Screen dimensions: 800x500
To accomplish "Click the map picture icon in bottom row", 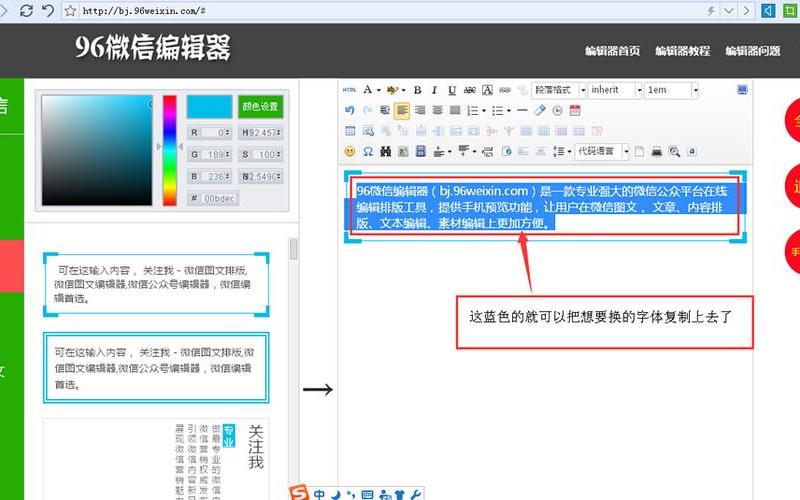I will pyautogui.click(x=403, y=152).
